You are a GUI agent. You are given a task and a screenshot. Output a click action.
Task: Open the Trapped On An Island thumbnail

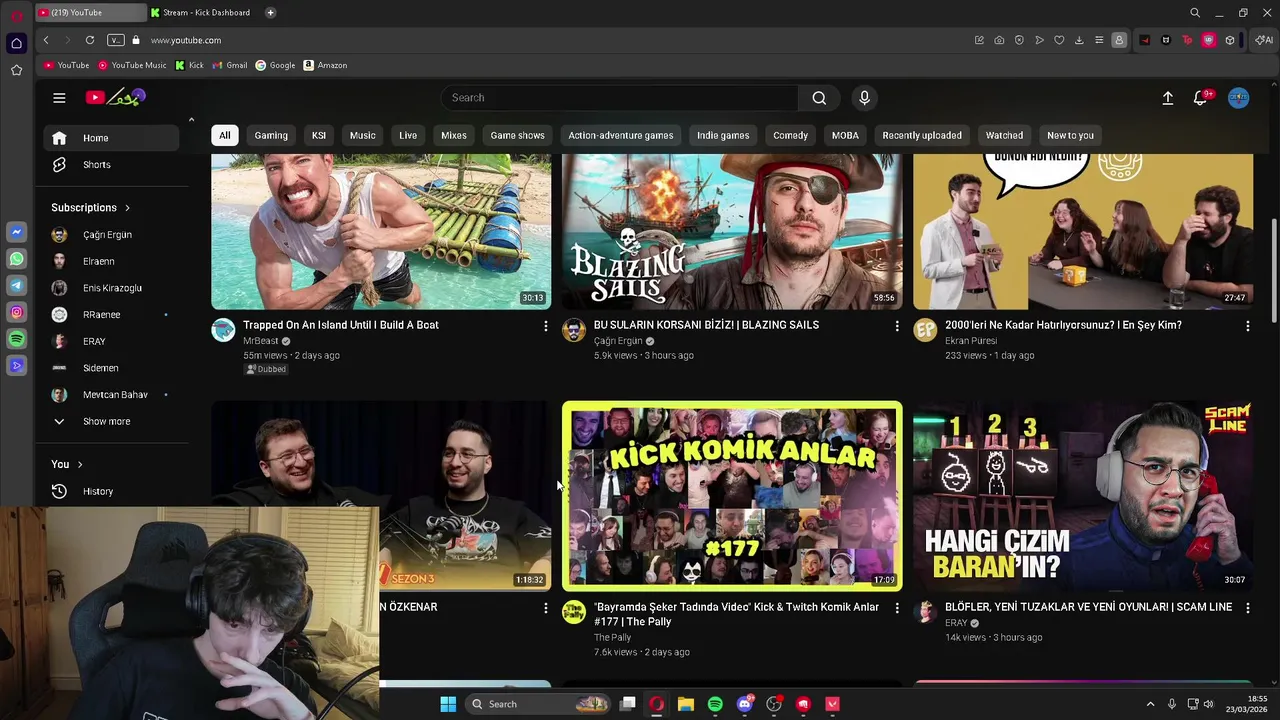pyautogui.click(x=381, y=231)
